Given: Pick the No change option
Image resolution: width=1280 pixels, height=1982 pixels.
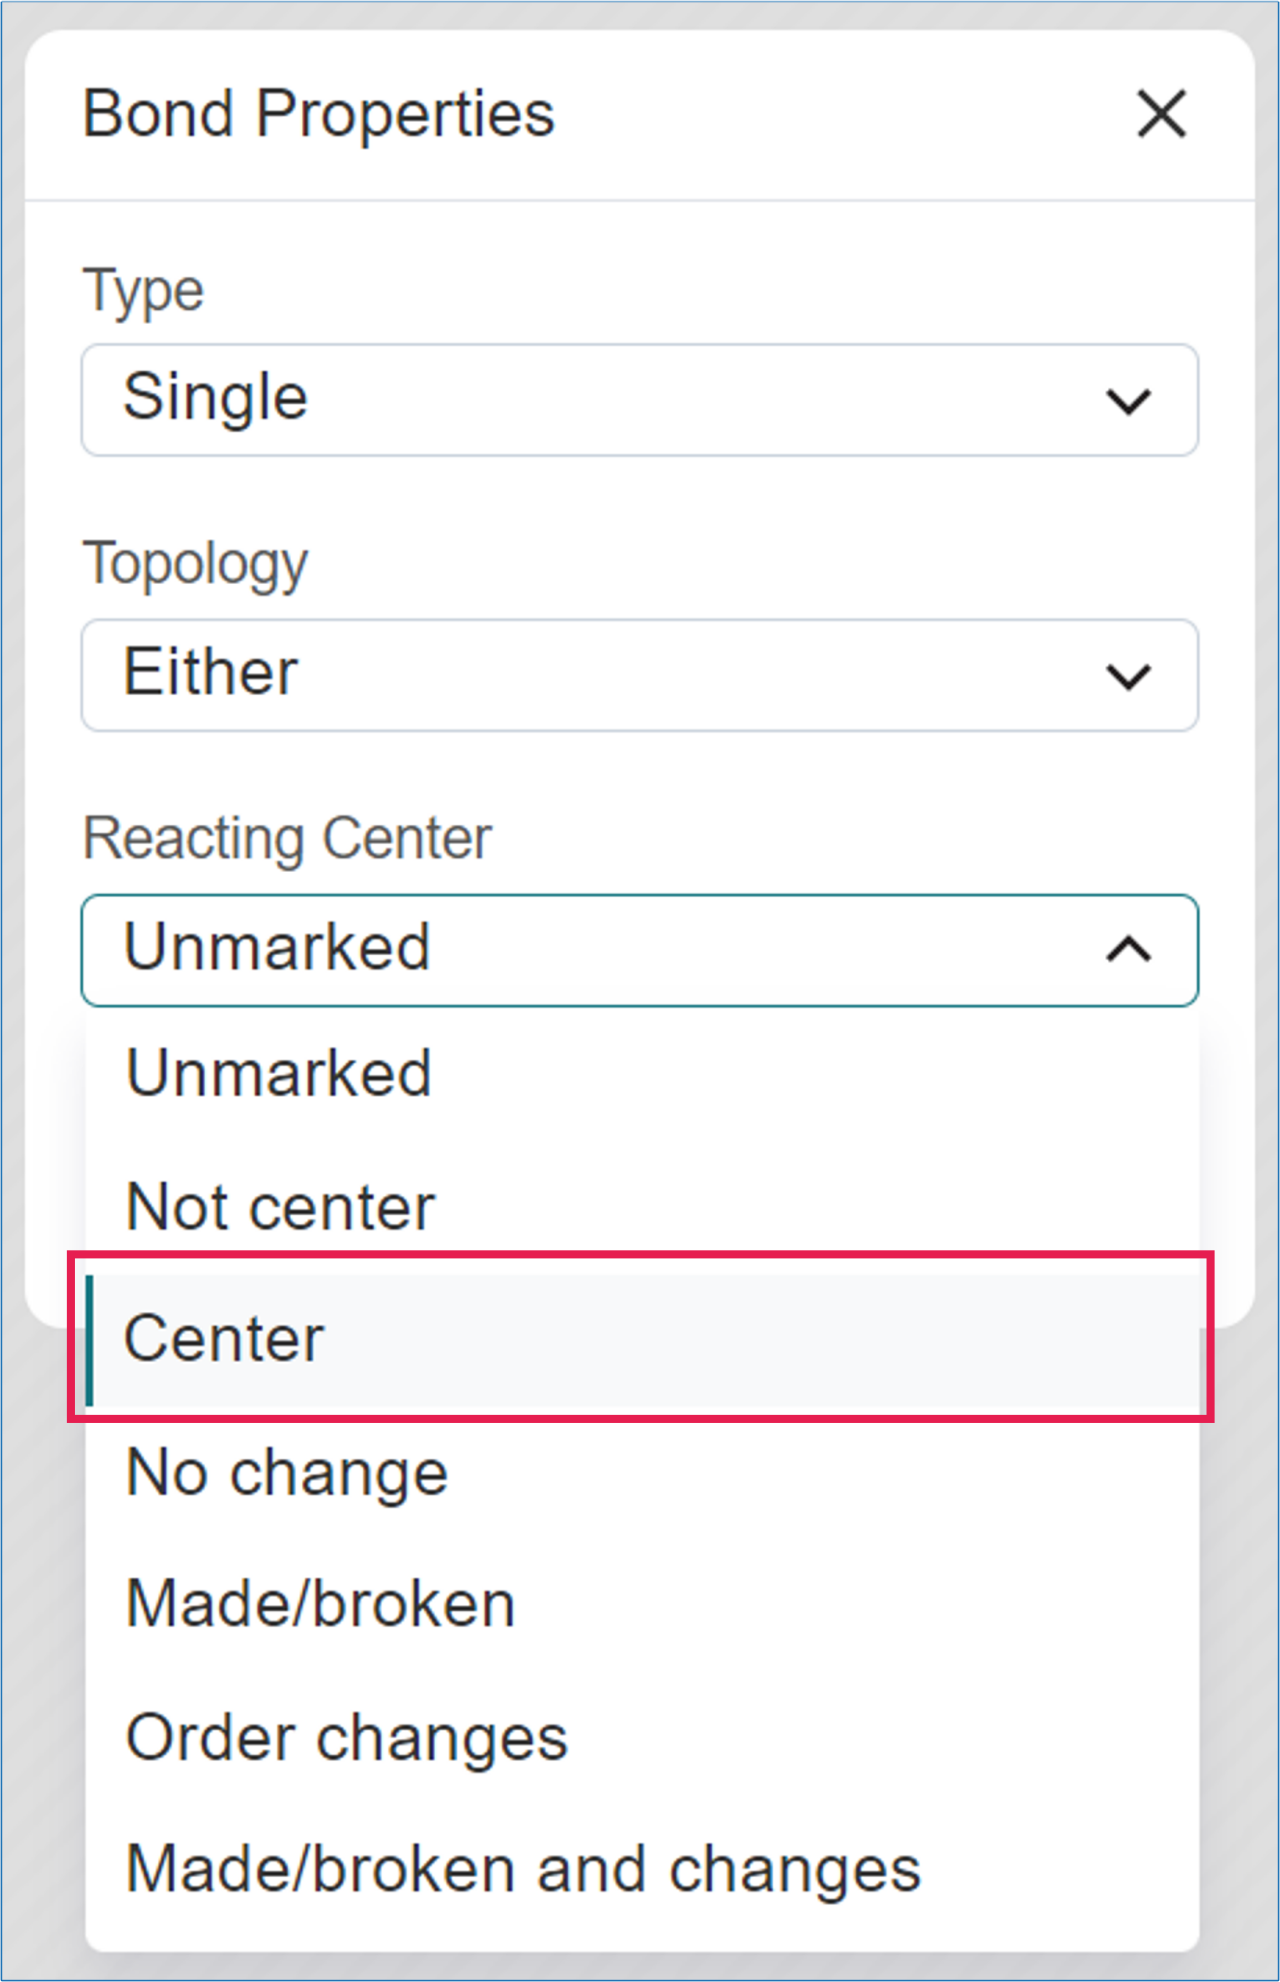Looking at the screenshot, I should point(287,1473).
